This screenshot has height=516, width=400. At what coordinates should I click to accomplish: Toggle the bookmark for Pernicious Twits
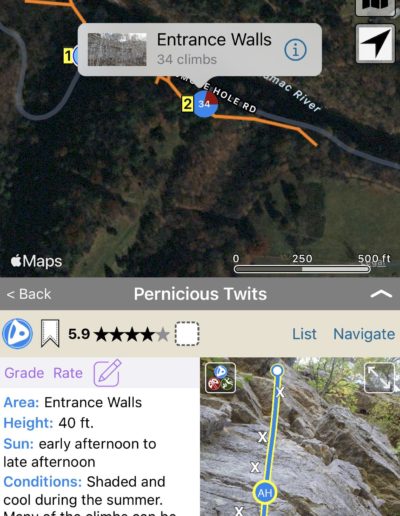coord(50,334)
